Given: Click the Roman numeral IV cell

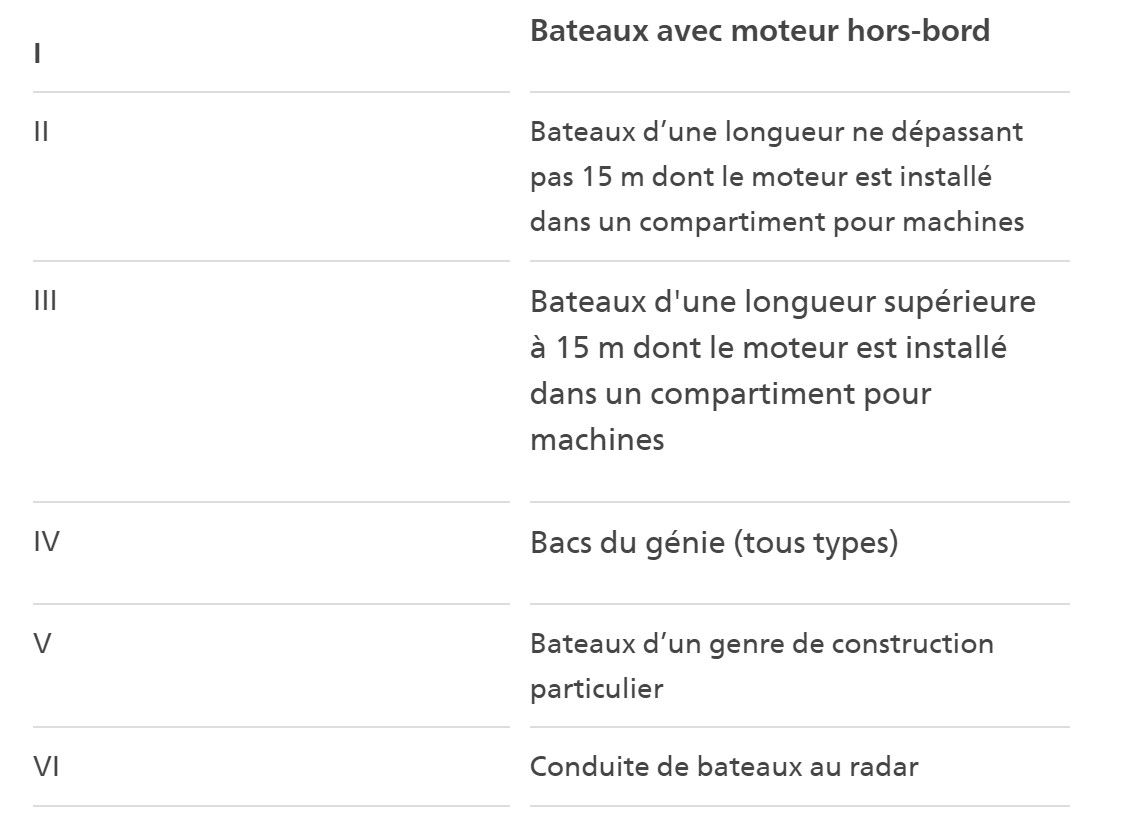Looking at the screenshot, I should coord(47,542).
